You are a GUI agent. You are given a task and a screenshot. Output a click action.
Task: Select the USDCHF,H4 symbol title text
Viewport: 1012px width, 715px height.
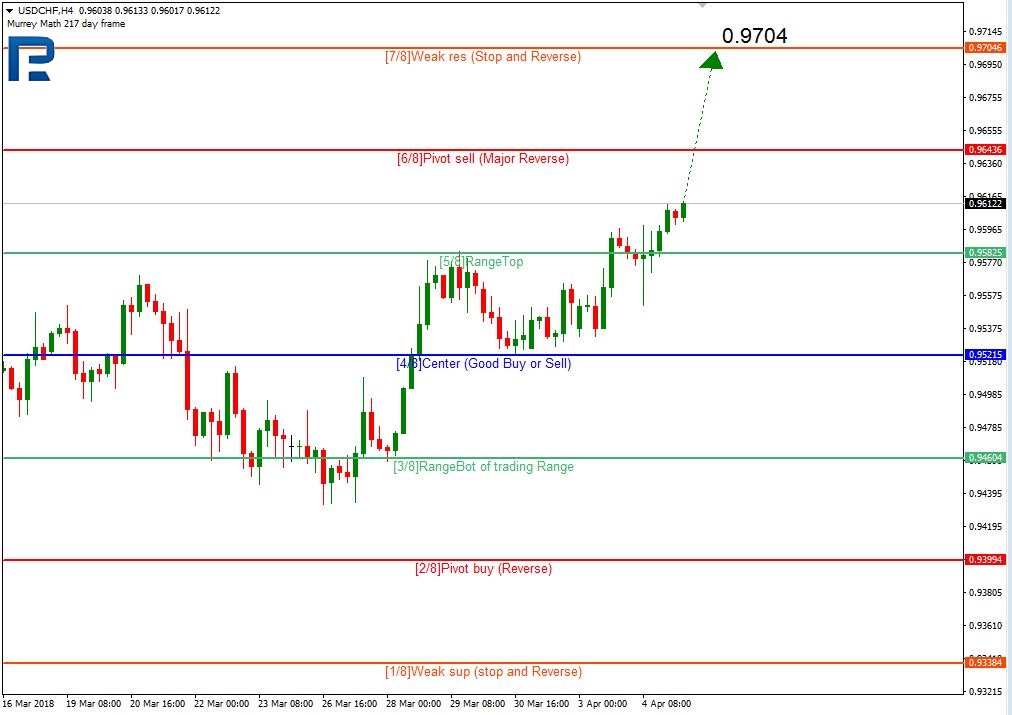[45, 11]
